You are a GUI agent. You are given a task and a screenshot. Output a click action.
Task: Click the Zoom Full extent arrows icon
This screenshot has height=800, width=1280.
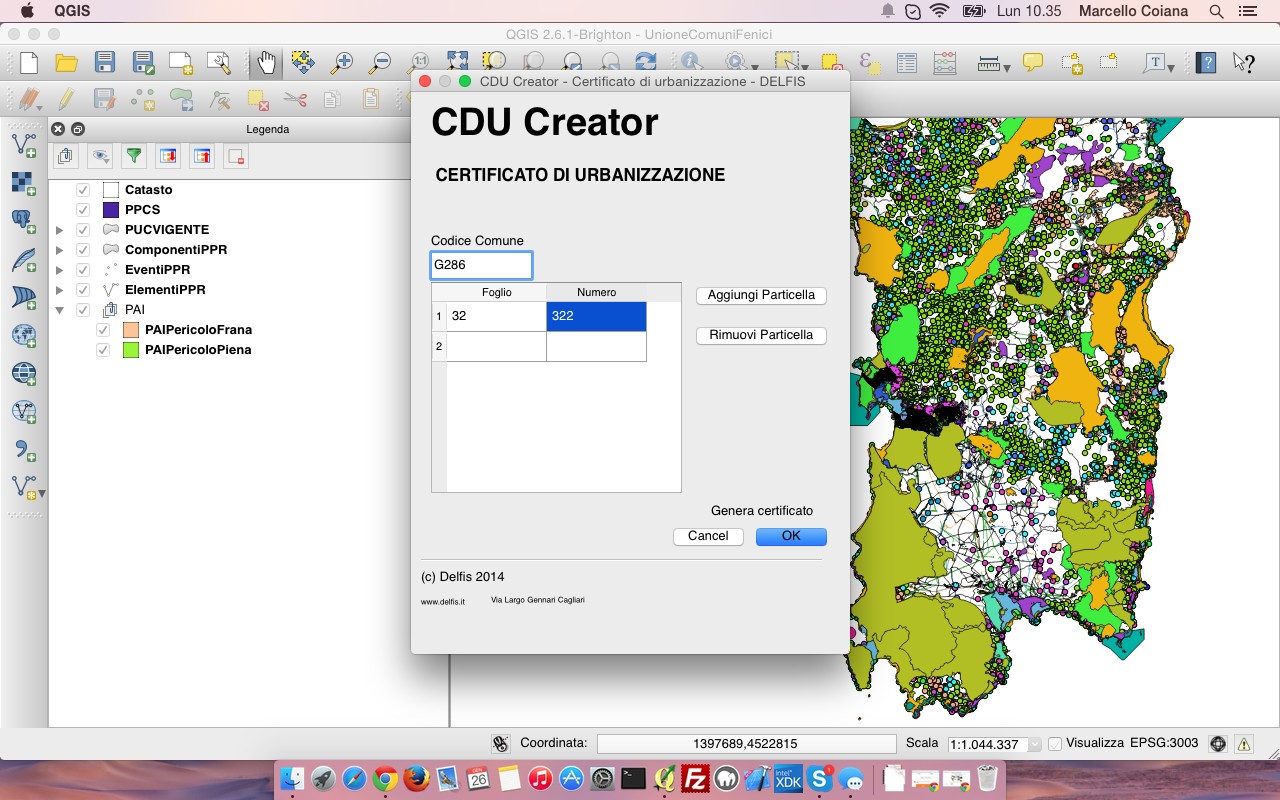pos(458,63)
